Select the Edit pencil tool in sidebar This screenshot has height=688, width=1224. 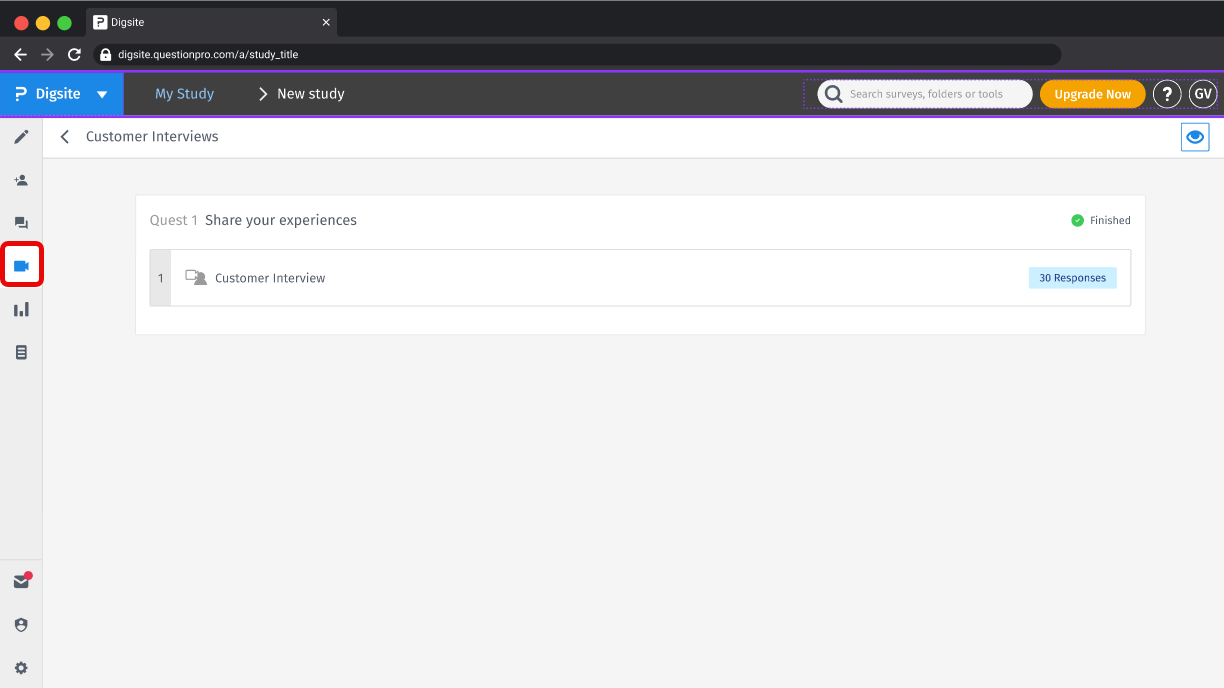[x=21, y=137]
